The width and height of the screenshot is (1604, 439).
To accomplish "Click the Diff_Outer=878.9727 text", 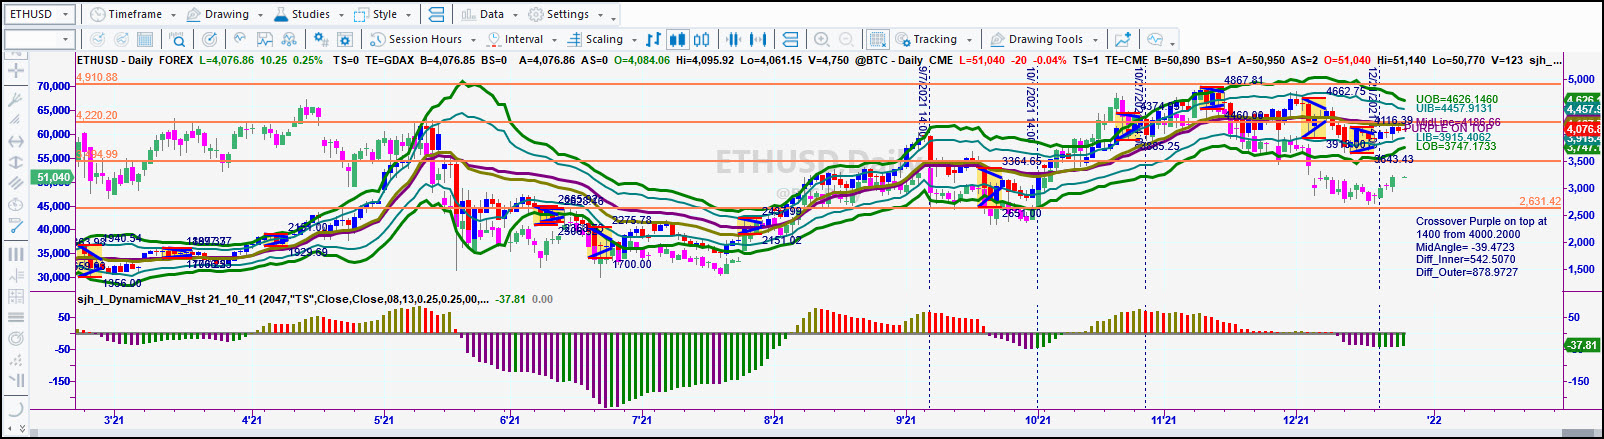I will 1467,272.
